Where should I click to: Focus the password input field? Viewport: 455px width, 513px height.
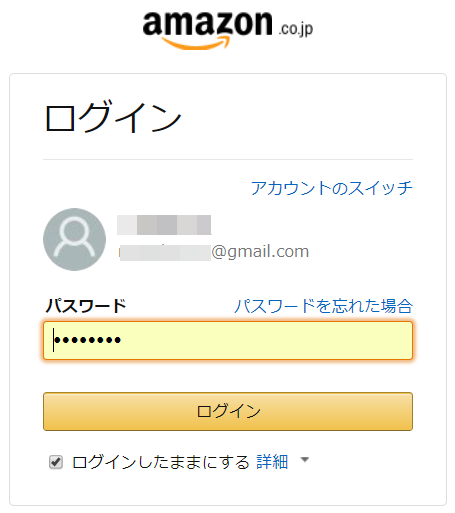coord(228,340)
